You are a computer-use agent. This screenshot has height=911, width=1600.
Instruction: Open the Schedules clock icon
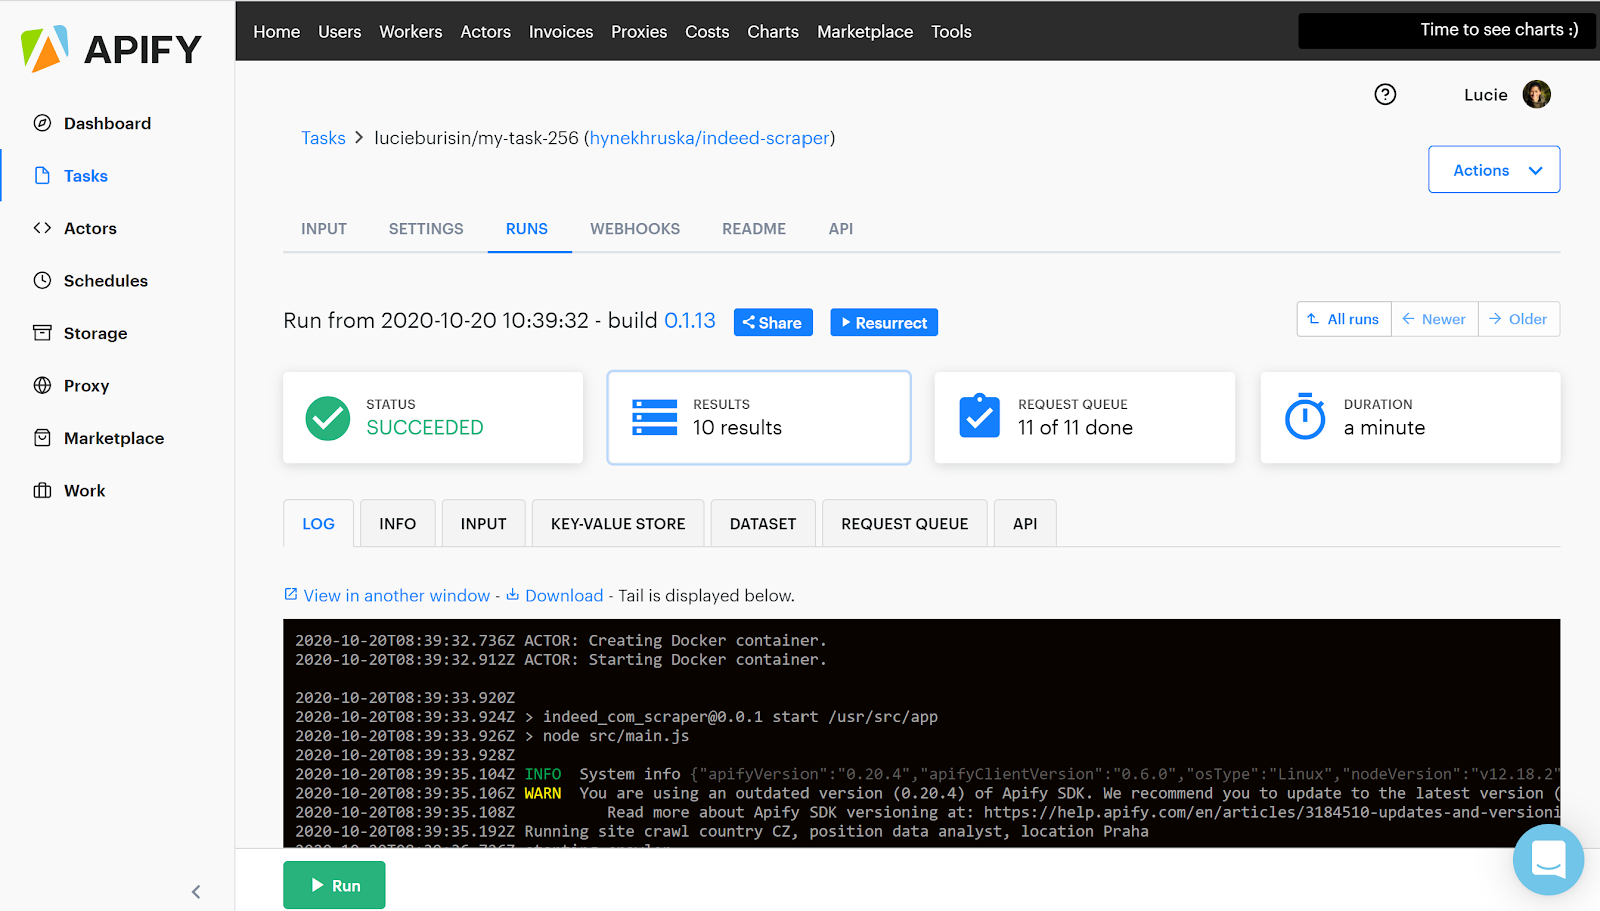point(42,281)
